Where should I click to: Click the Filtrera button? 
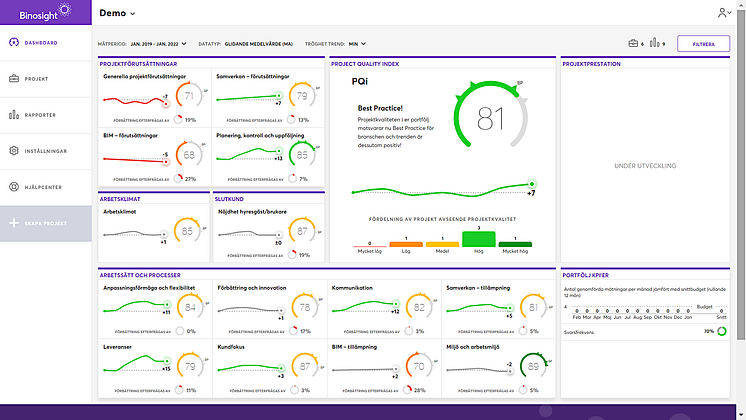[x=703, y=44]
